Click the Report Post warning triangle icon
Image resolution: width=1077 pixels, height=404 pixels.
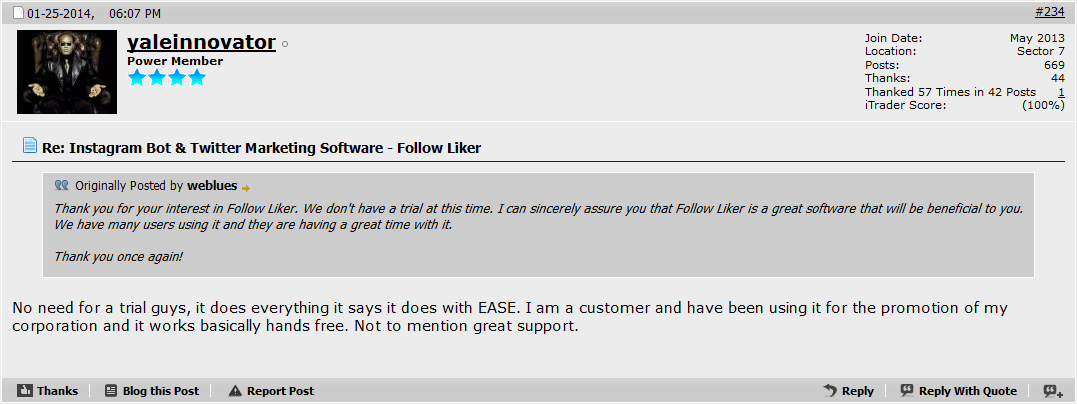(236, 391)
